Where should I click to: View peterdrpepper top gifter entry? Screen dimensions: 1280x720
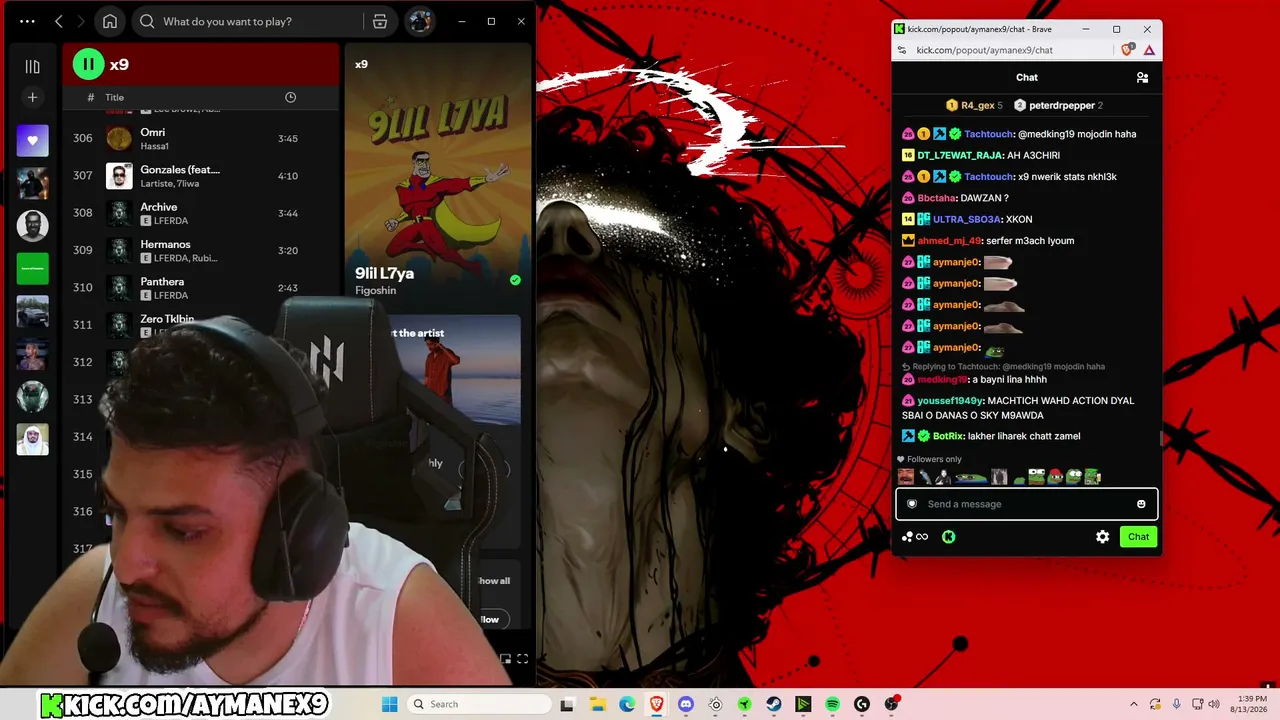pyautogui.click(x=1058, y=105)
